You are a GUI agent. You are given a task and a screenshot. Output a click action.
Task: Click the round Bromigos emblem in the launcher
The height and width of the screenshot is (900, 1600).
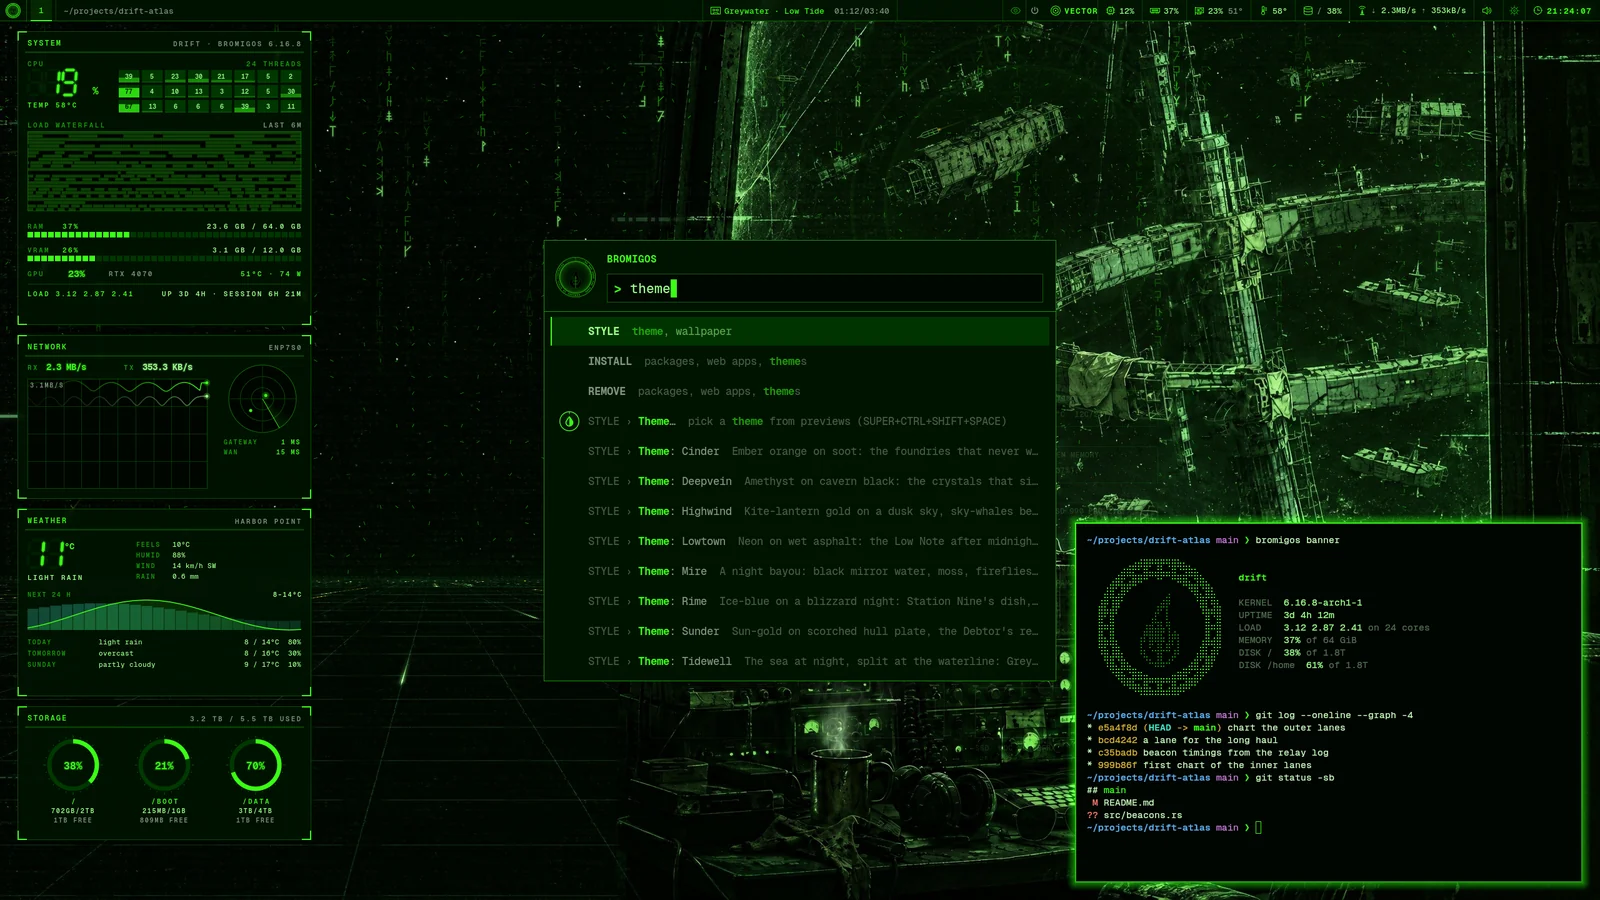(575, 277)
